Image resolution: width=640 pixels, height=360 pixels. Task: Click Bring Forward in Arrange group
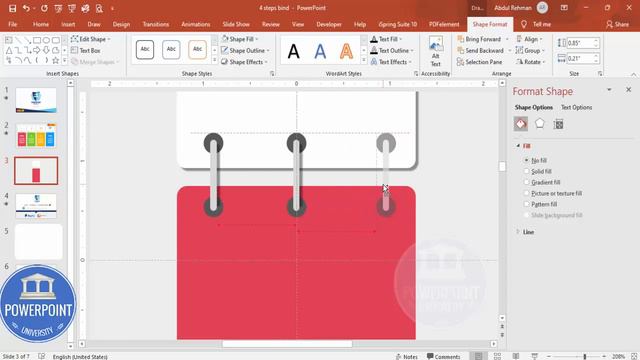coord(479,39)
